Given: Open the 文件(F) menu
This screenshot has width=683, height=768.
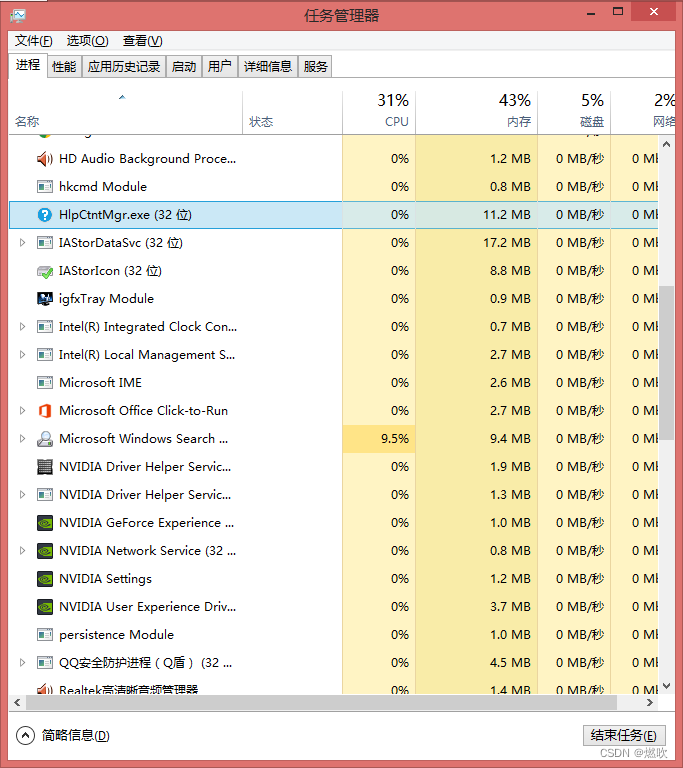Looking at the screenshot, I should (33, 41).
